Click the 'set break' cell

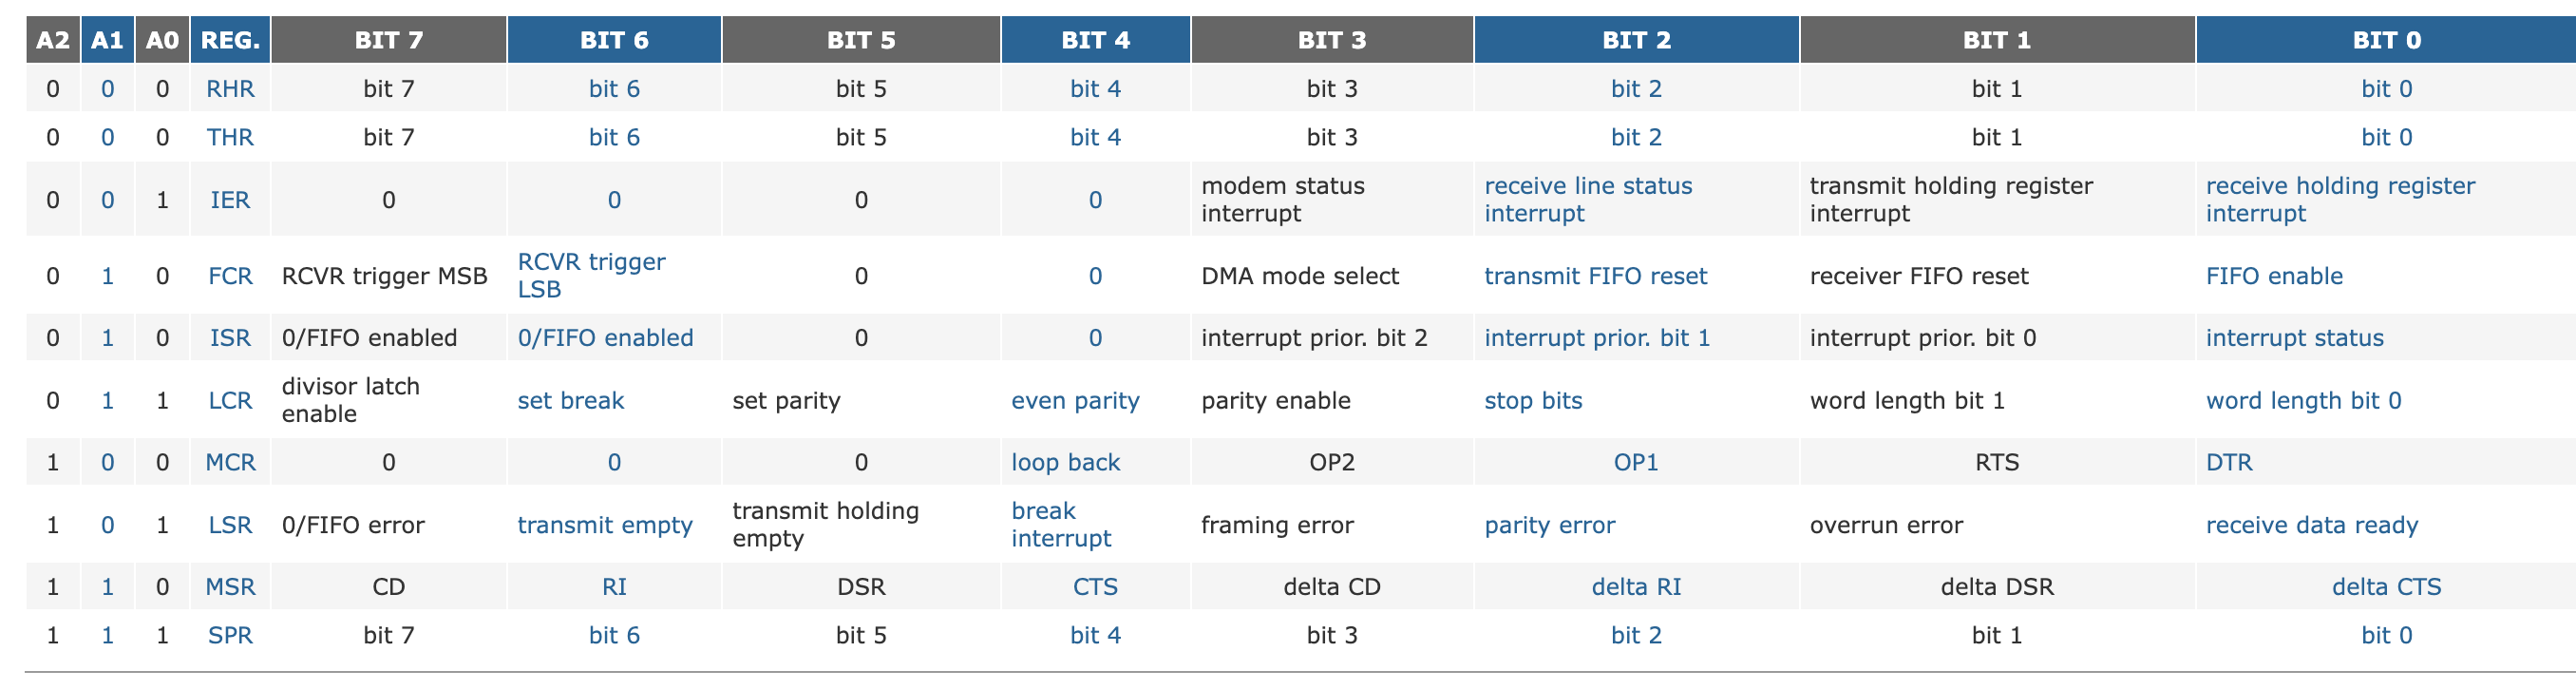click(570, 401)
